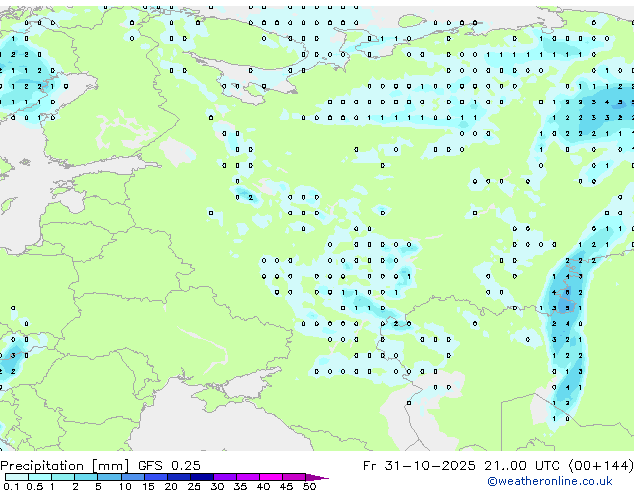Screen dimensions: 634x490
Task: Pick the 15–20 mm blue legend swatch
Action: point(156,477)
